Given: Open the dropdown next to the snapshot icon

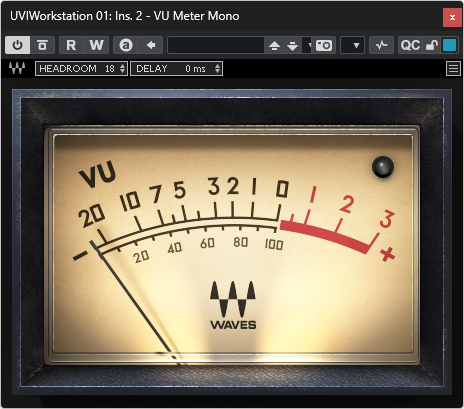Looking at the screenshot, I should coord(353,45).
